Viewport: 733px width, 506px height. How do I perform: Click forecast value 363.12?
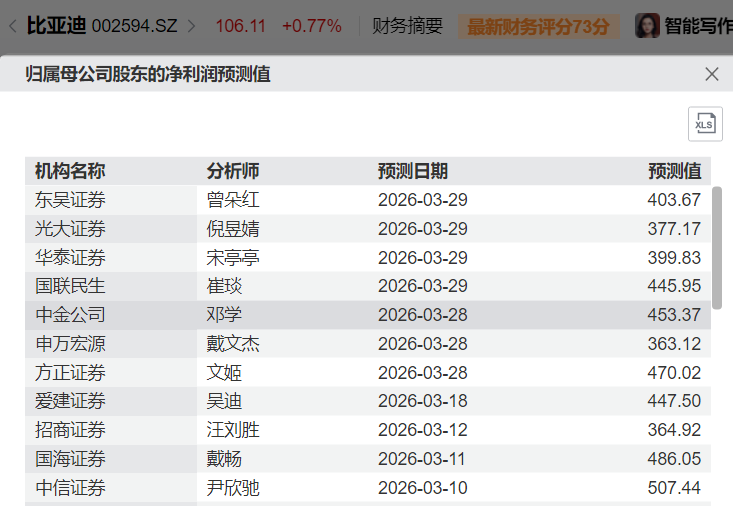(674, 344)
